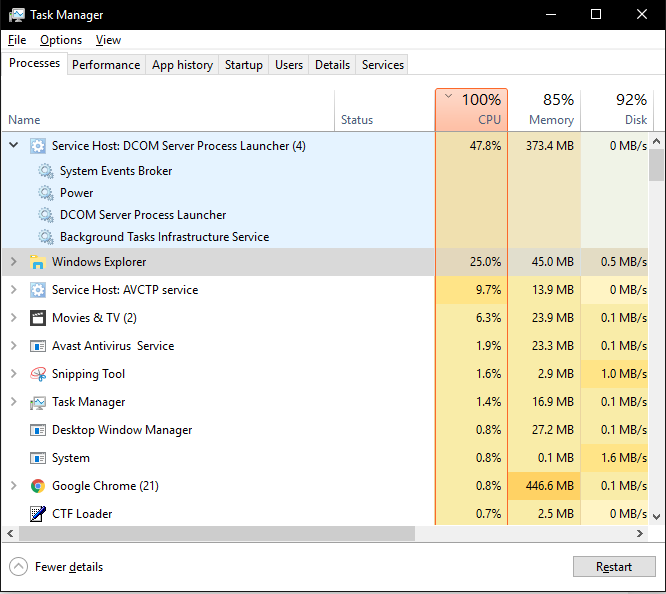This screenshot has width=666, height=594.
Task: Expand the Windows Explorer process row
Action: coord(14,262)
